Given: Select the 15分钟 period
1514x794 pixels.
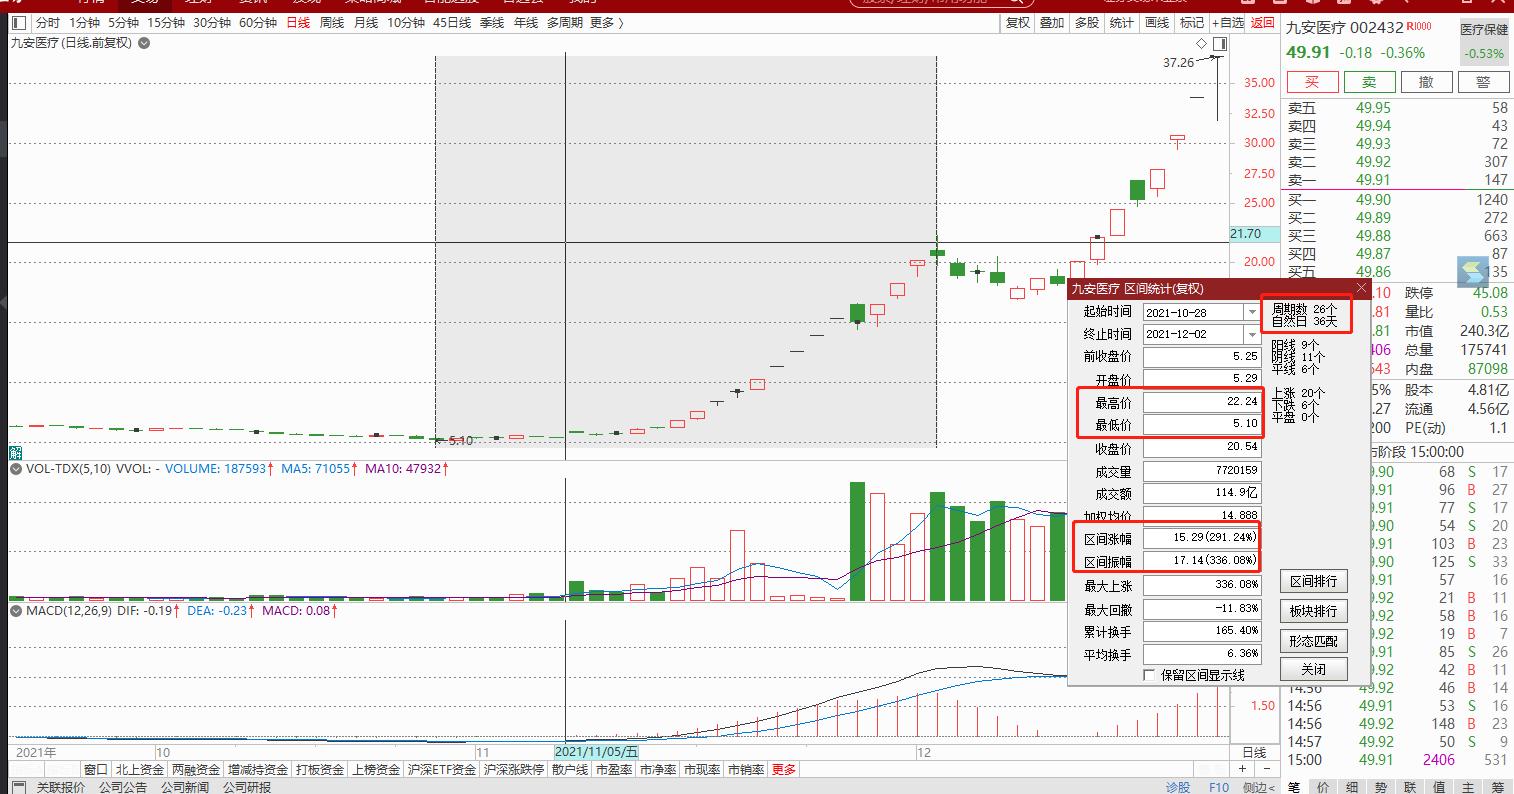Looking at the screenshot, I should tap(165, 23).
